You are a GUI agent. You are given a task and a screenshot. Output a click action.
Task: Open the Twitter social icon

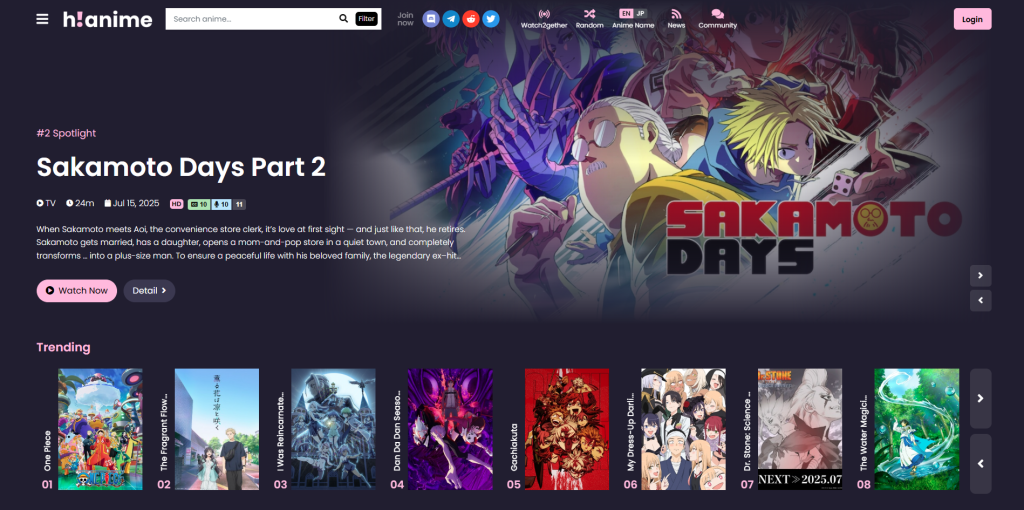[491, 19]
